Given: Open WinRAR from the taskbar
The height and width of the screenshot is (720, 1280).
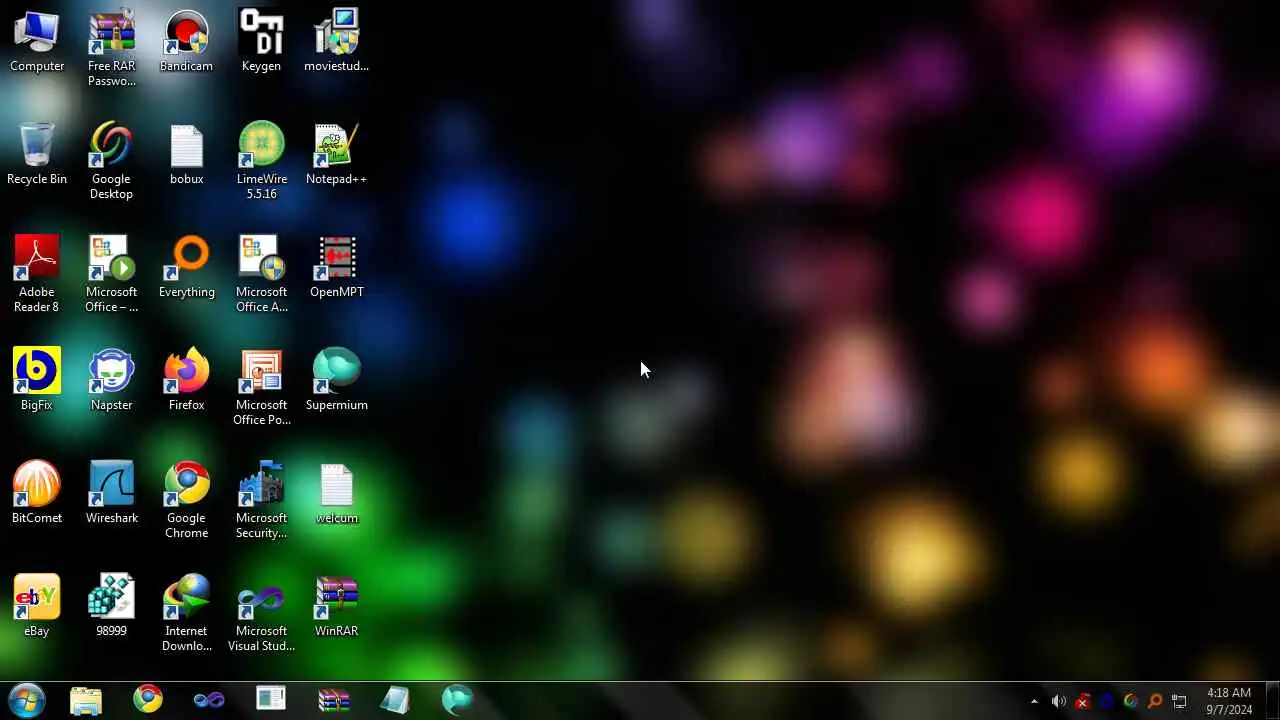Looking at the screenshot, I should [333, 700].
